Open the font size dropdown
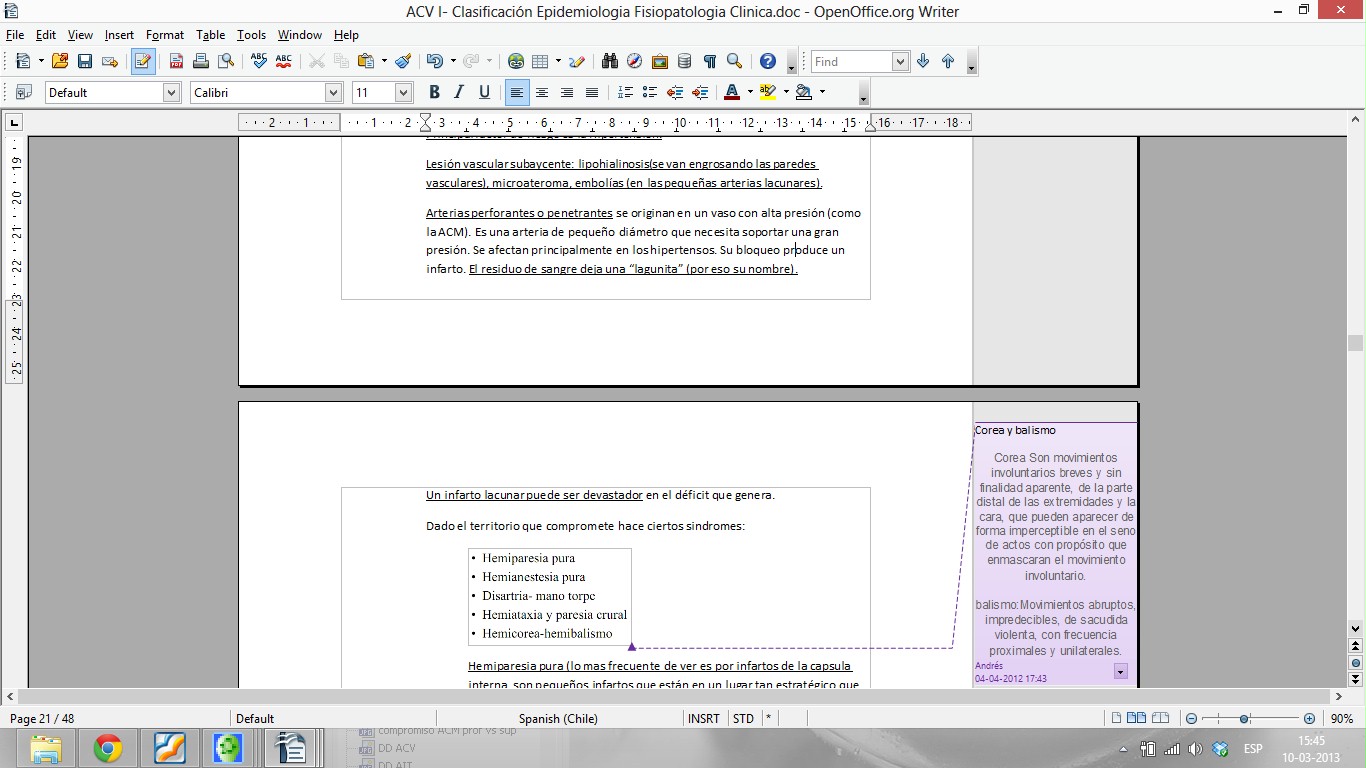1366x768 pixels. coord(403,93)
